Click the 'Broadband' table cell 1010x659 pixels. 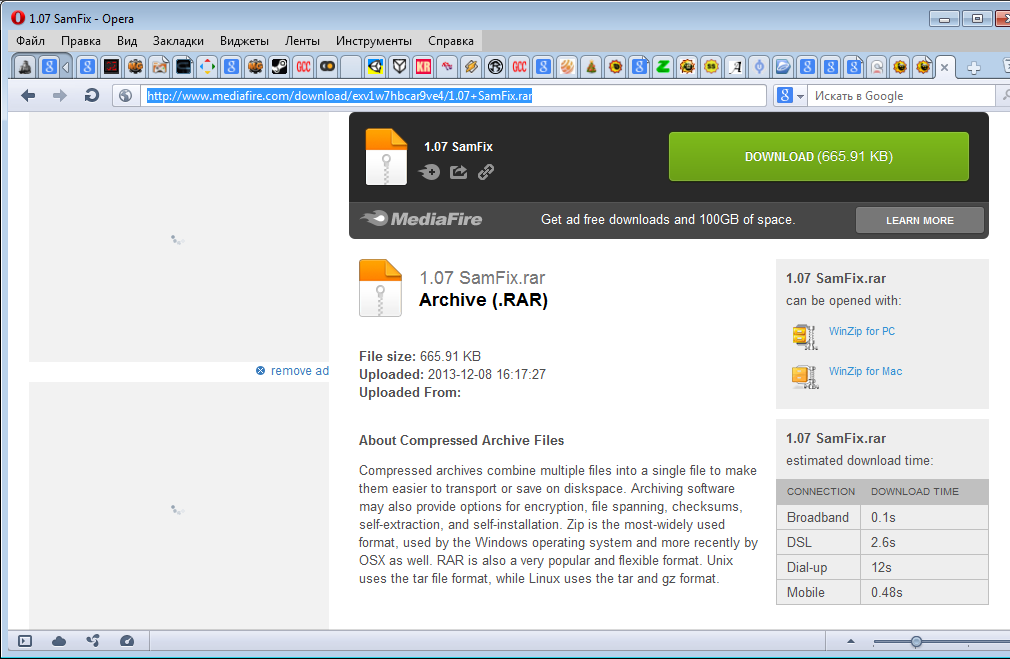[x=818, y=517]
